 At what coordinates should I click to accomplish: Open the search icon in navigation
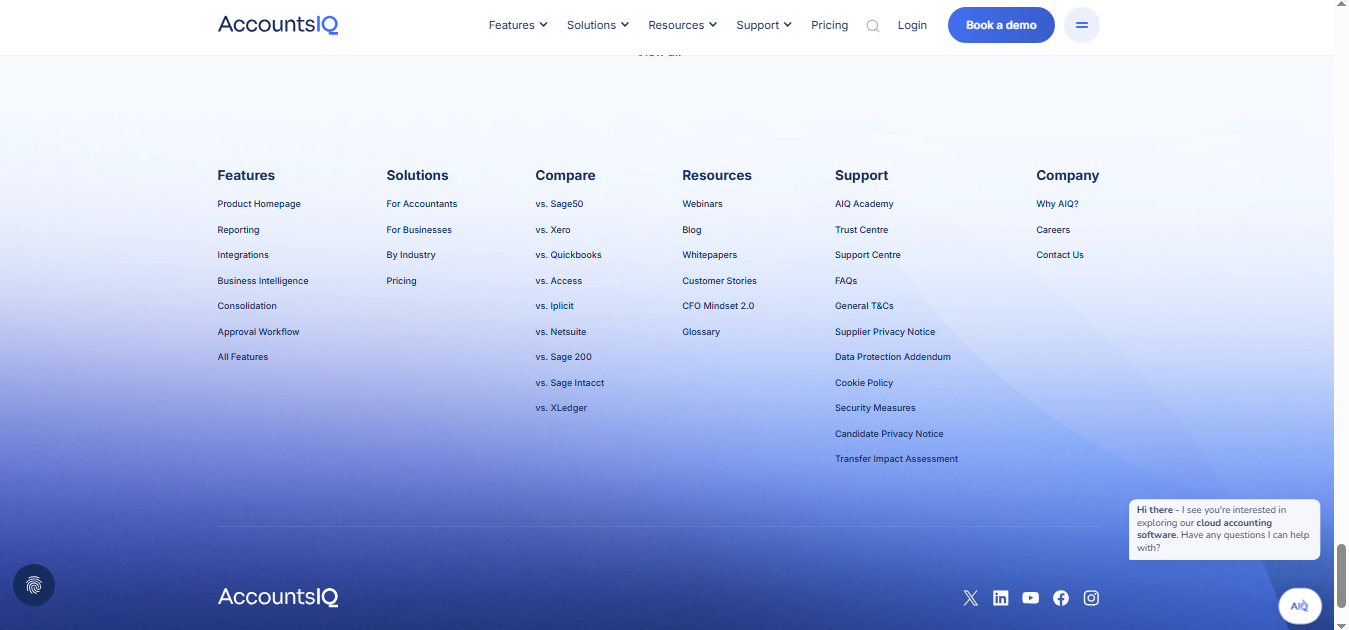(872, 25)
